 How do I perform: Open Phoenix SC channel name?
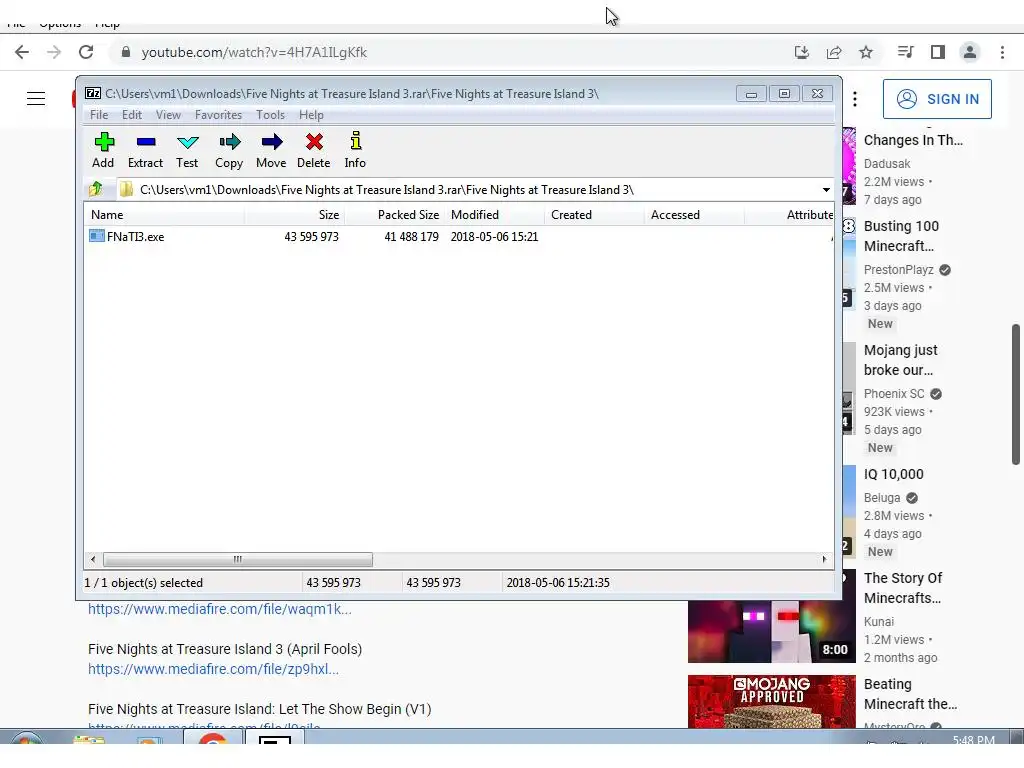(894, 394)
